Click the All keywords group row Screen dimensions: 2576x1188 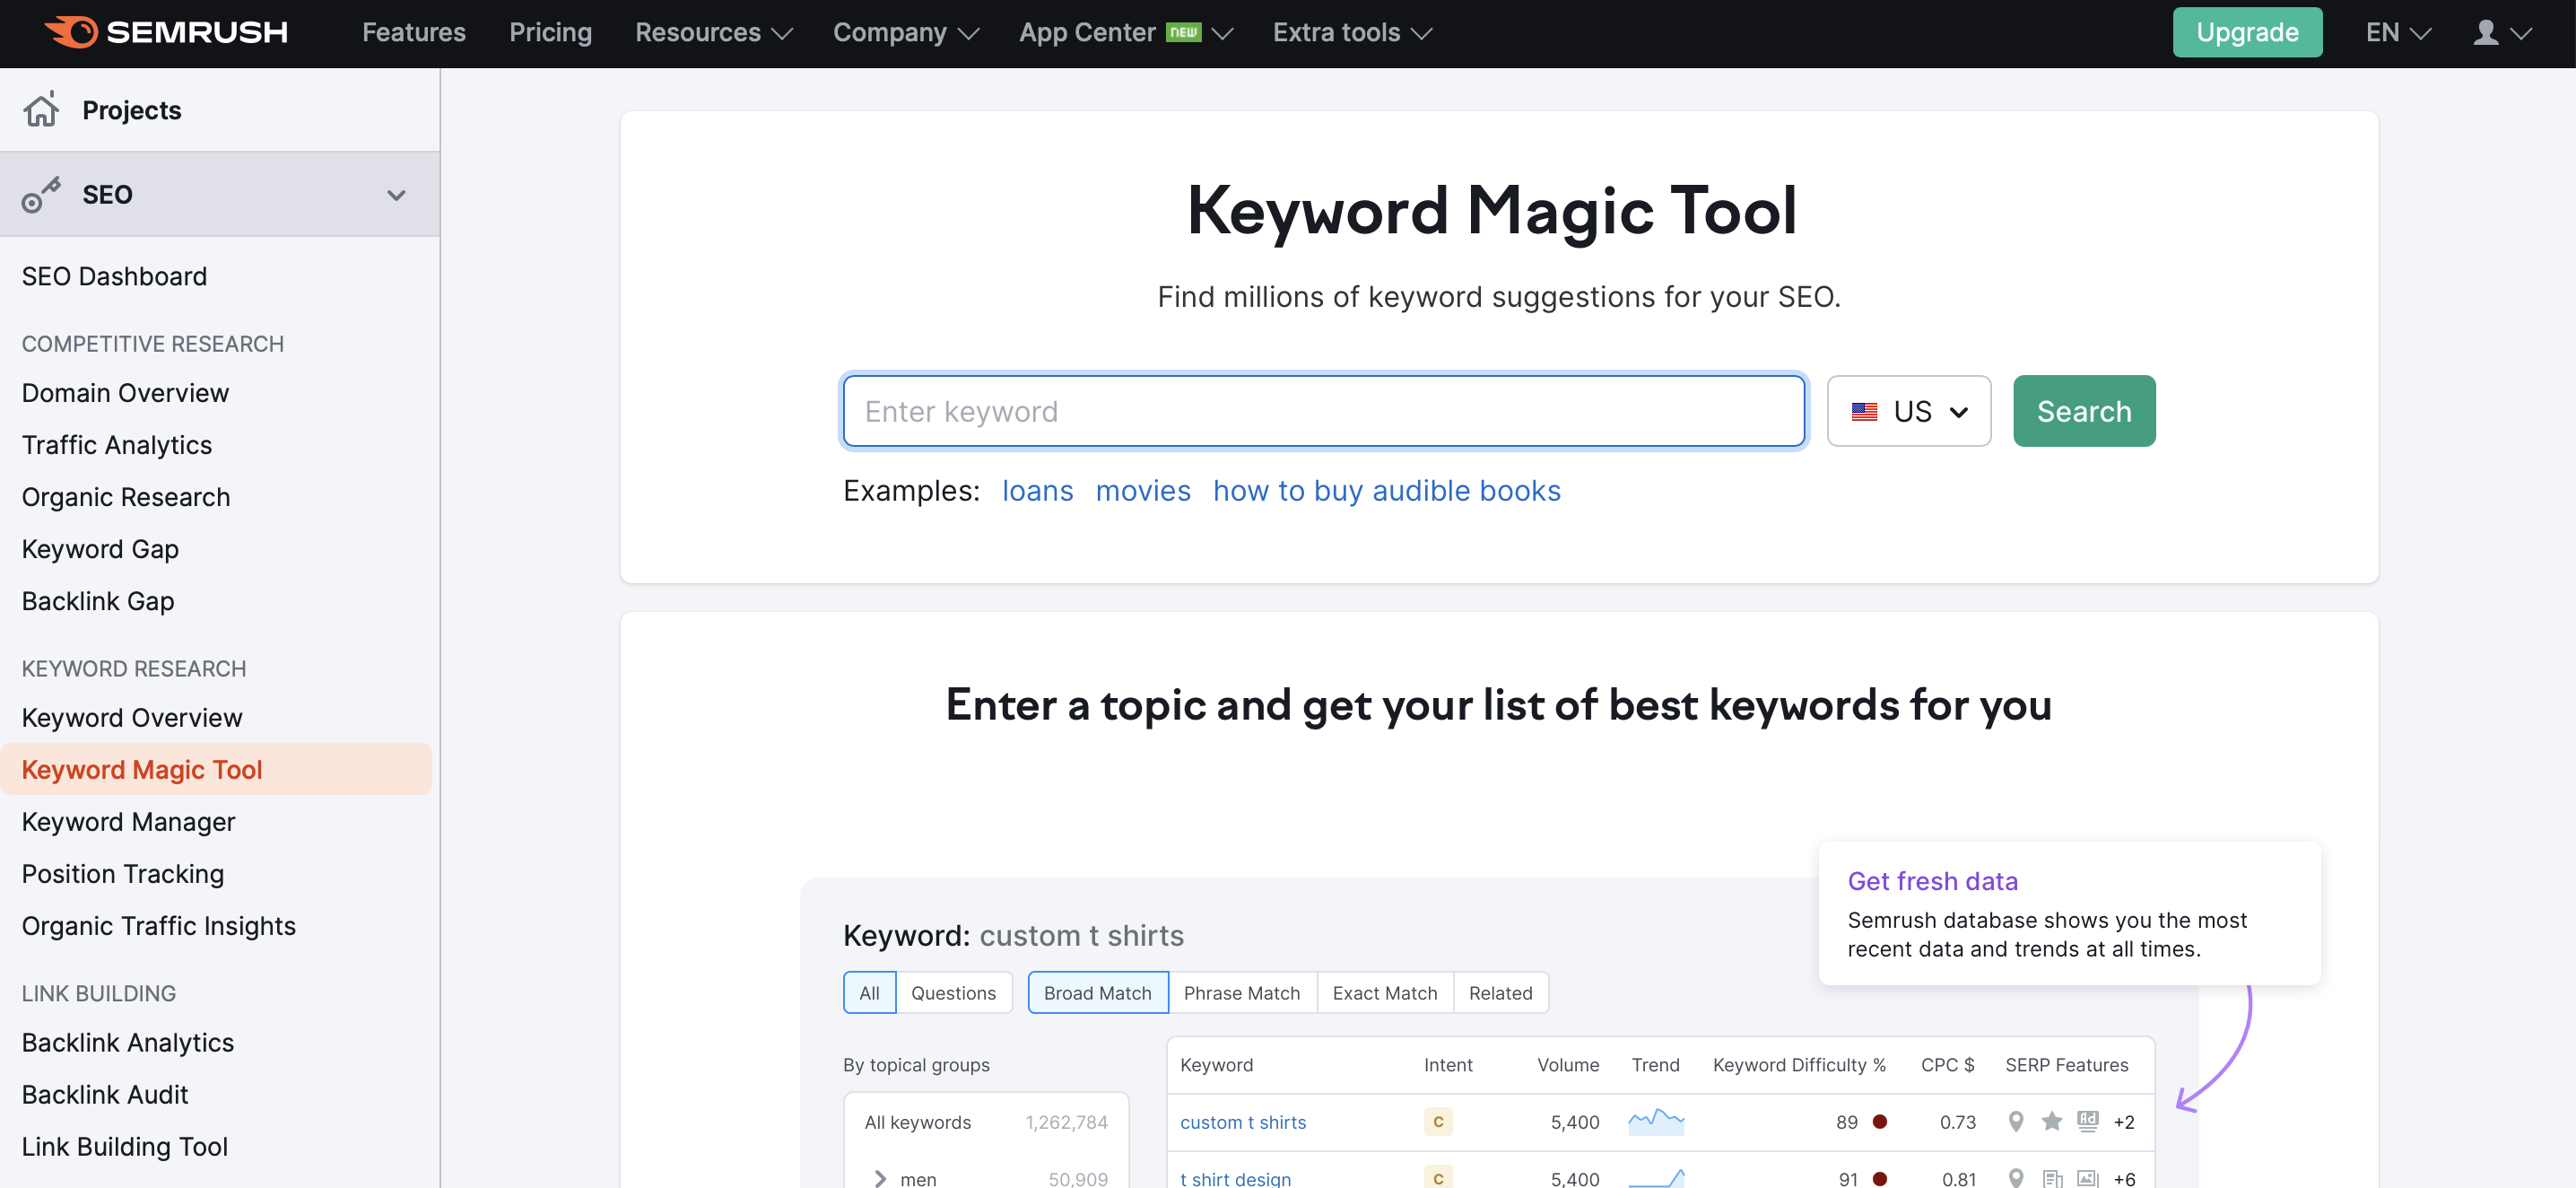pyautogui.click(x=986, y=1122)
